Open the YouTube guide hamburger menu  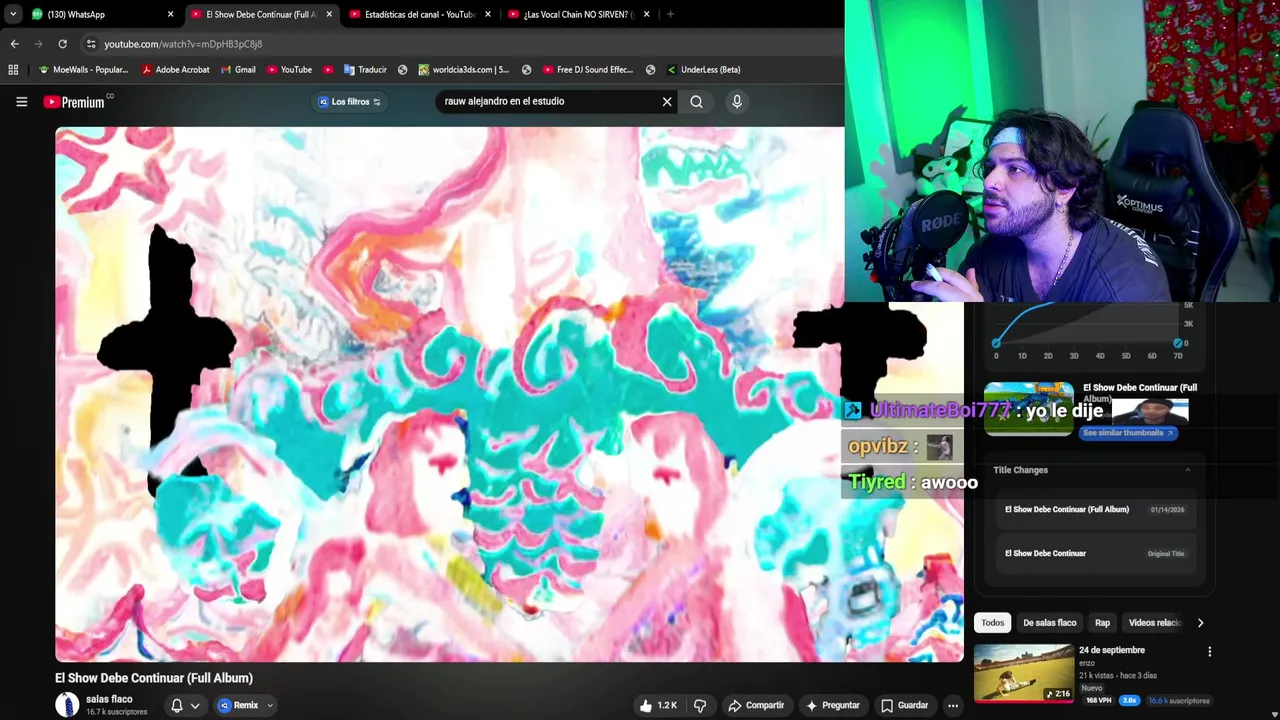(21, 101)
